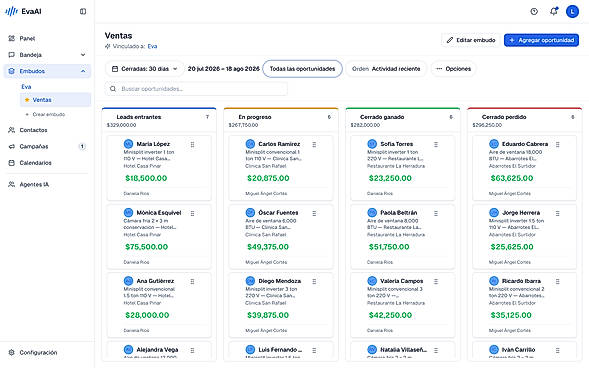Open options menu on Luis Fernando card
The width and height of the screenshot is (589, 368).
point(314,350)
